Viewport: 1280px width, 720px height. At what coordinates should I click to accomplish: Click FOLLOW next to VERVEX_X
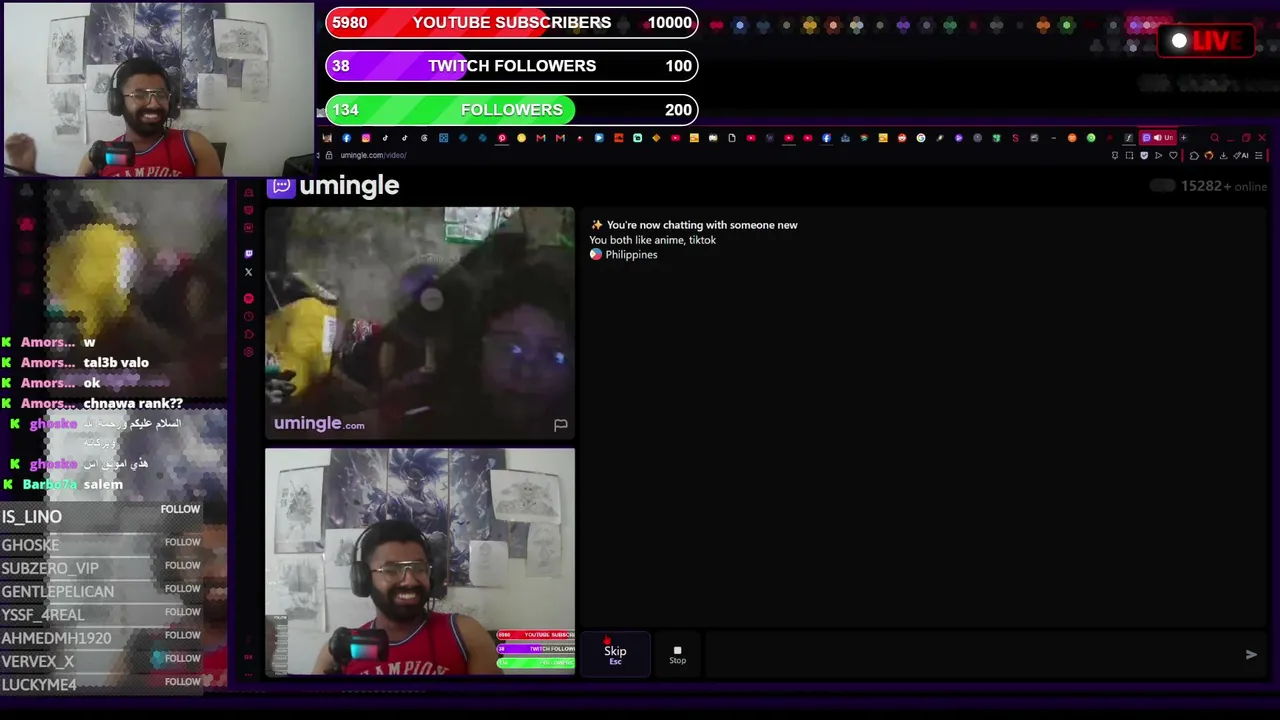(x=182, y=658)
